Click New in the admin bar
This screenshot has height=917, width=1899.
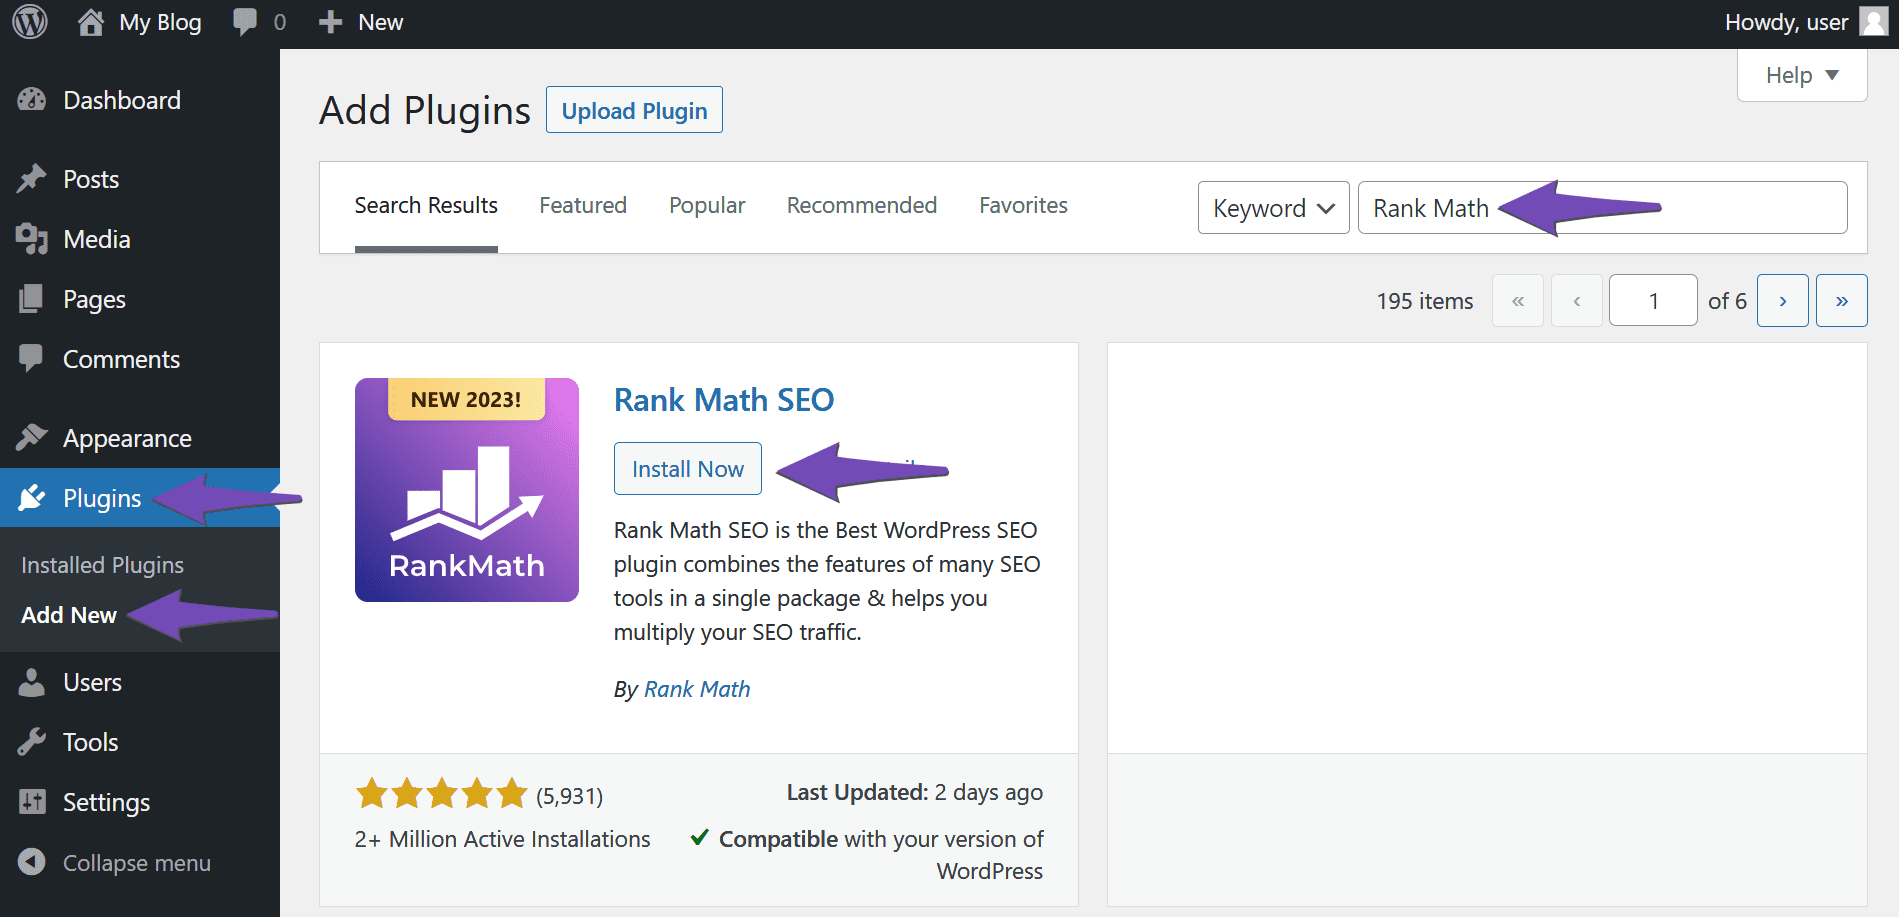[381, 22]
